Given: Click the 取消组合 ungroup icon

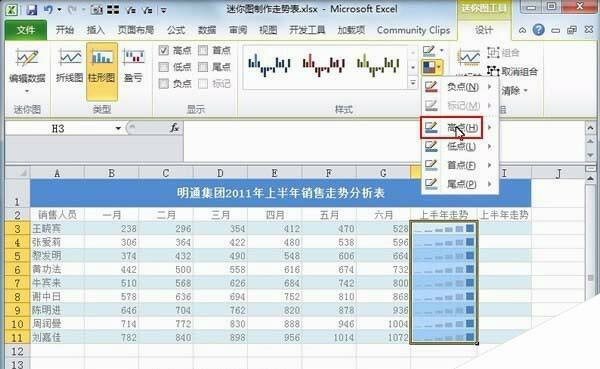Looking at the screenshot, I should pos(493,71).
